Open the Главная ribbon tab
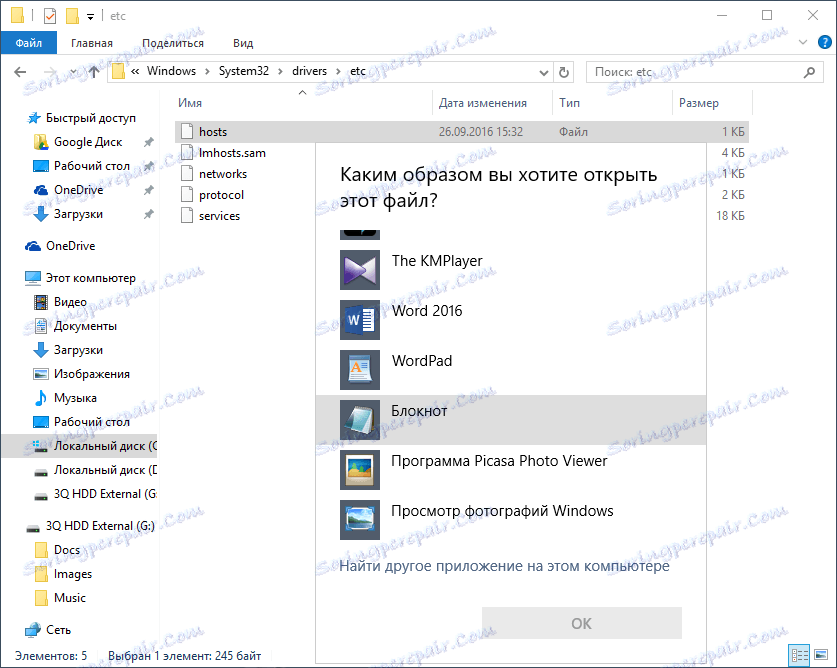 pos(92,43)
